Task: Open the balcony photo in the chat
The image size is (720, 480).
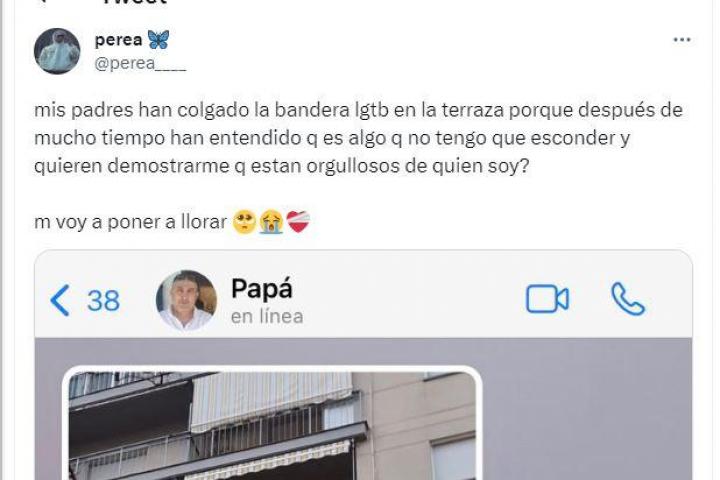Action: pos(272,425)
